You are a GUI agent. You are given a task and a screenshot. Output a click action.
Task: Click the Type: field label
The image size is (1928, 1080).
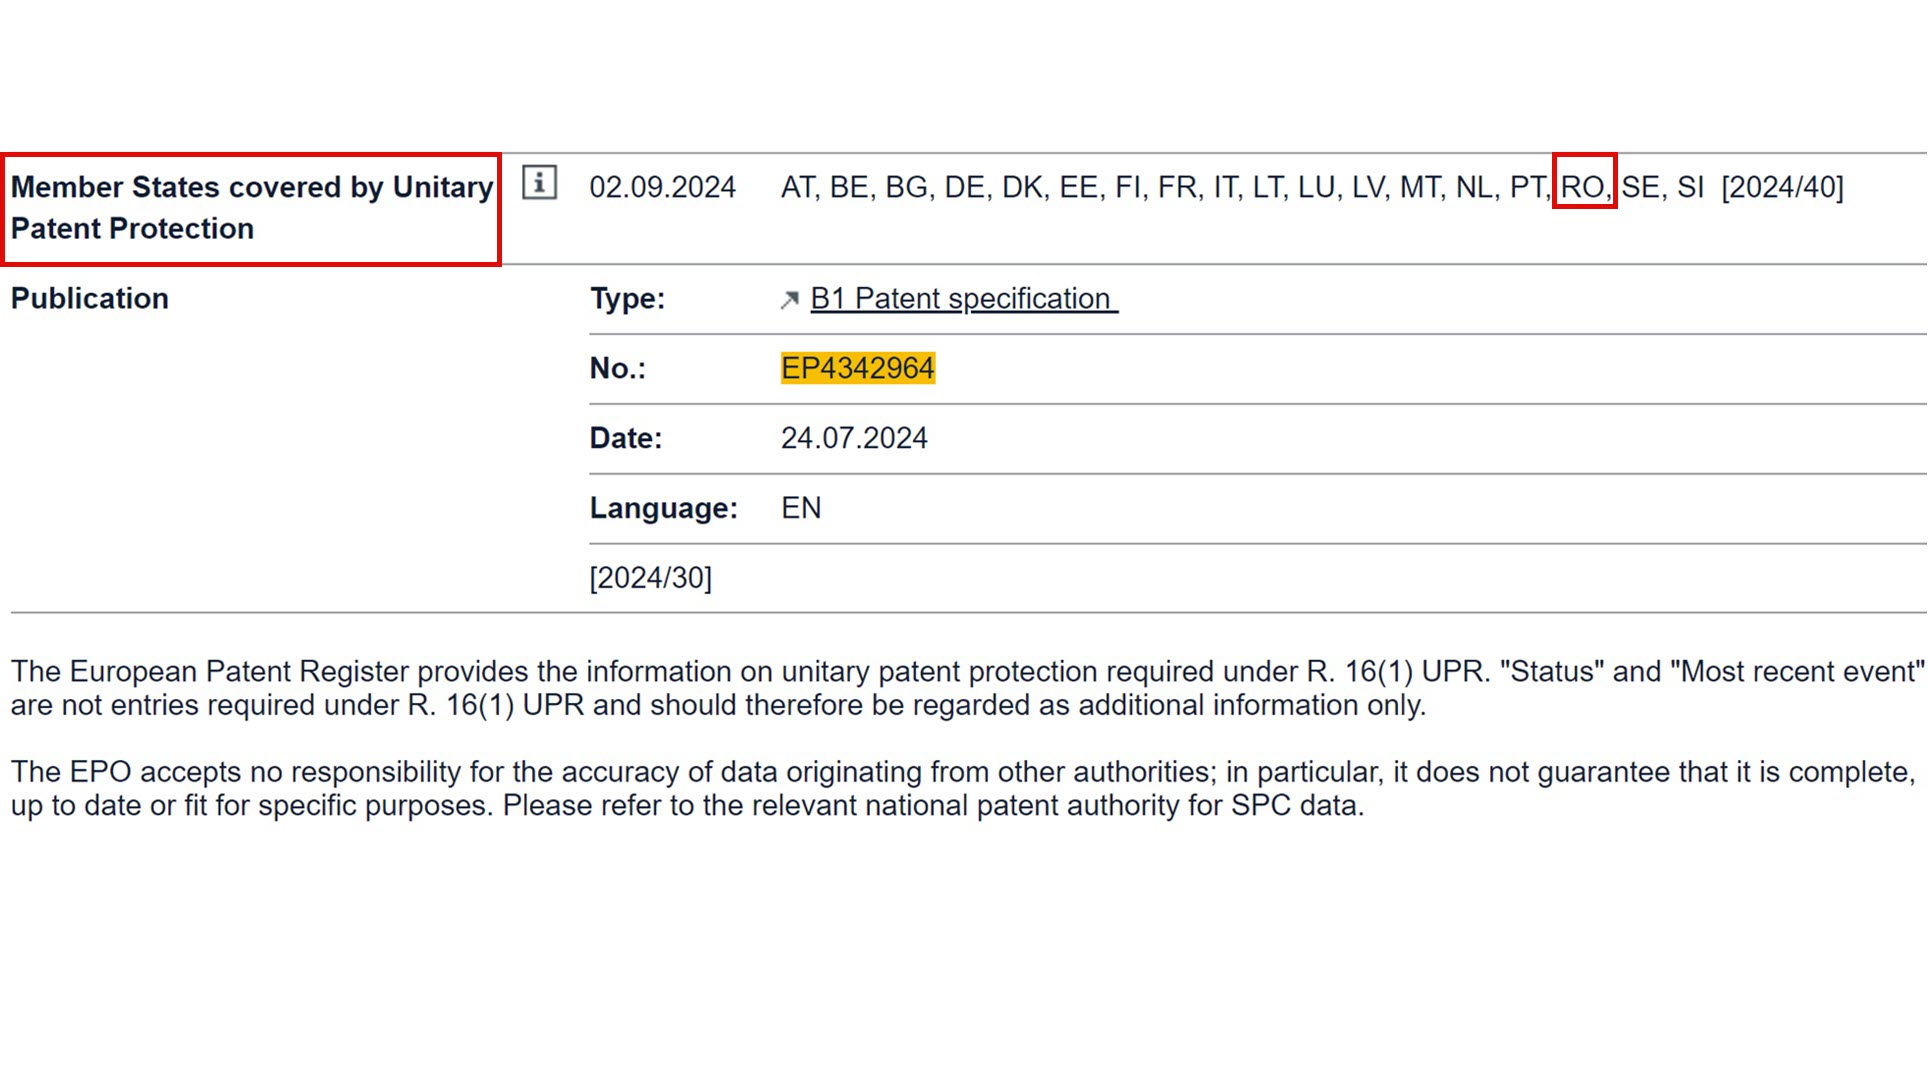click(627, 299)
